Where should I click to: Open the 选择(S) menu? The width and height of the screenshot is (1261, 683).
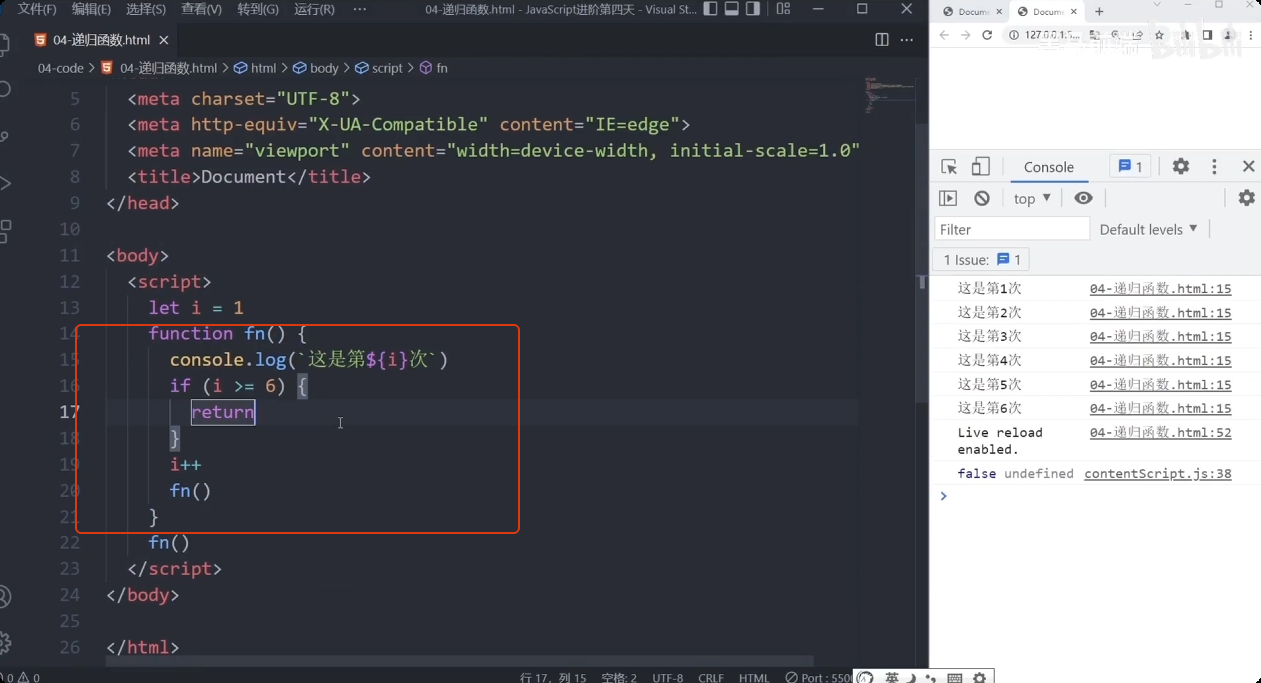point(146,9)
